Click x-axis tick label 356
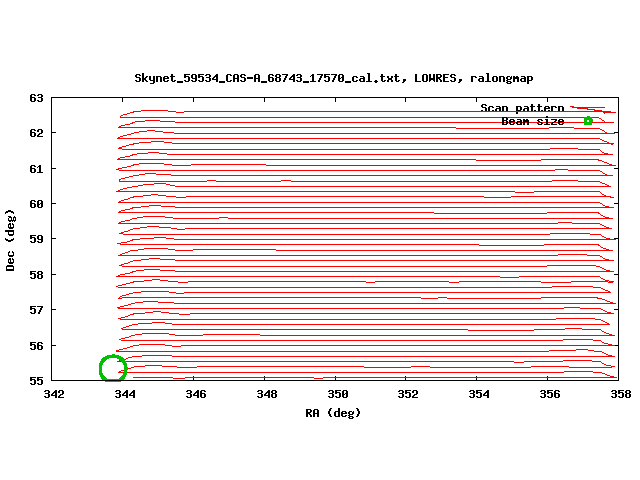The height and width of the screenshot is (480, 640). tap(550, 394)
